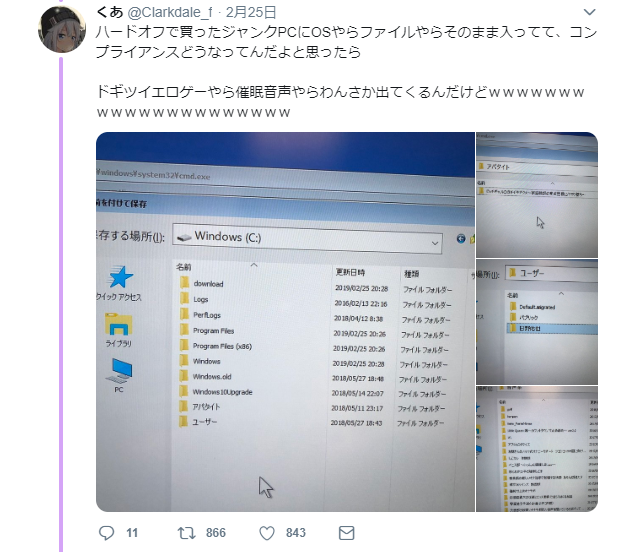633x552 pixels.
Task: Open the large Windows (C:) photo
Action: tap(285, 322)
